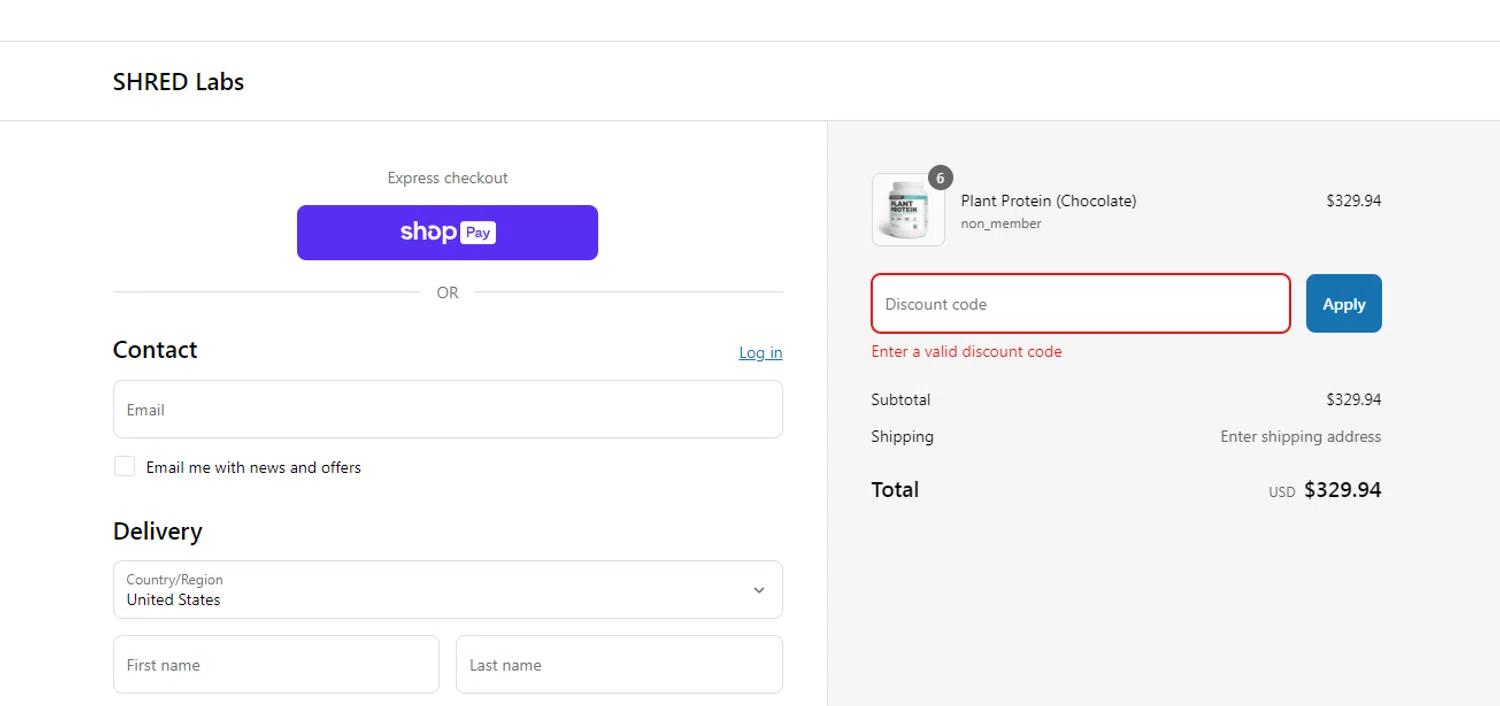Click the Contact heading

[155, 349]
